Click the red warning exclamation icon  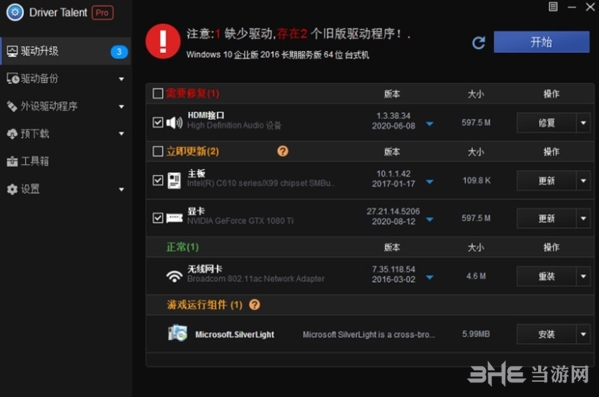[x=163, y=41]
